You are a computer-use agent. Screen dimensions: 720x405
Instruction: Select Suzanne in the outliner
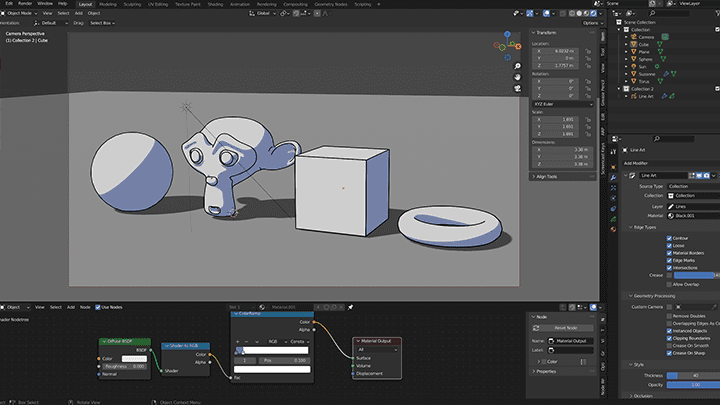pyautogui.click(x=647, y=74)
